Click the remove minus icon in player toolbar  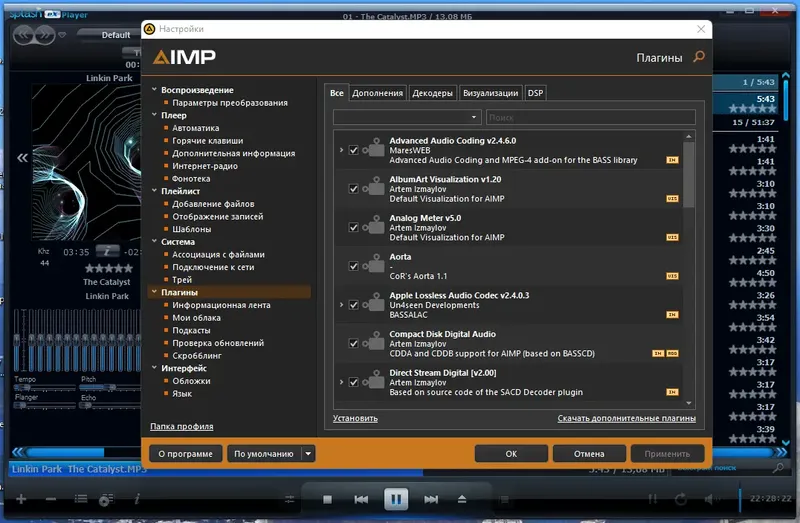tap(51, 499)
